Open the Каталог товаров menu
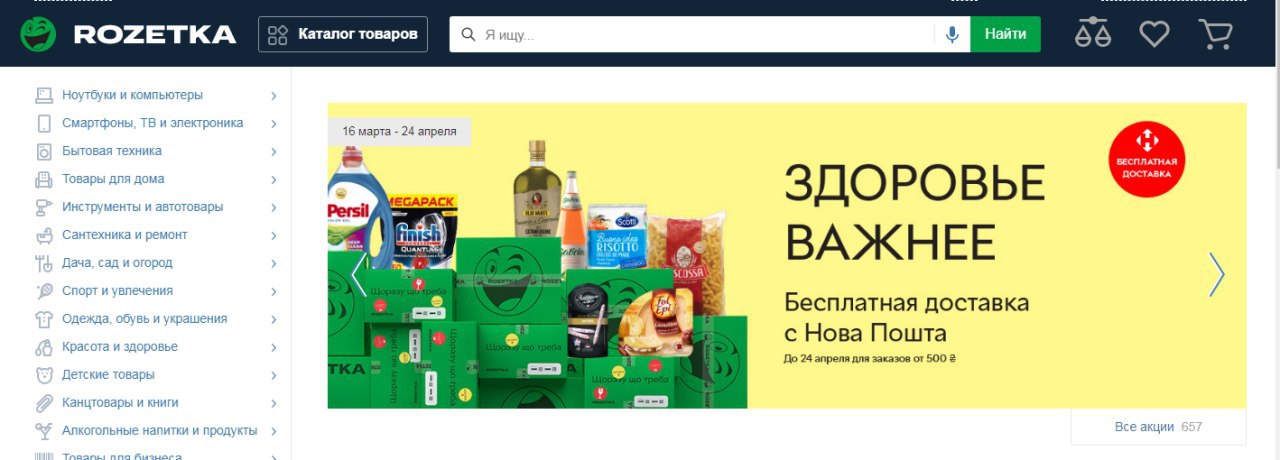This screenshot has height=460, width=1280. tap(343, 34)
